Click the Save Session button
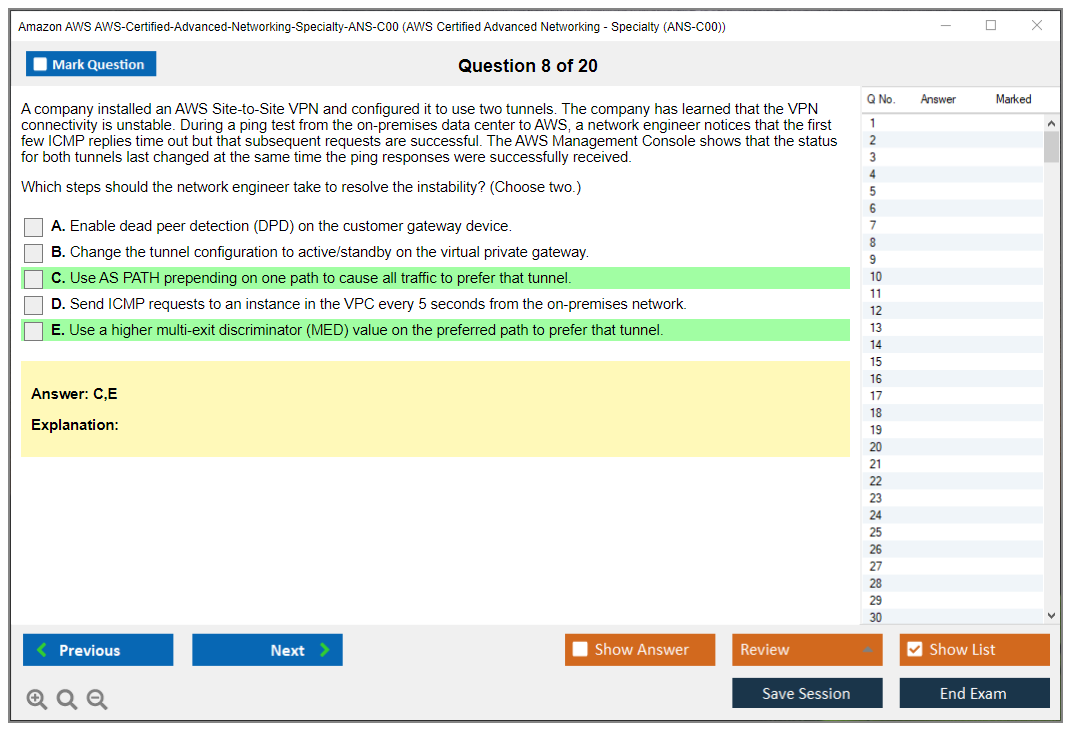 coord(807,693)
